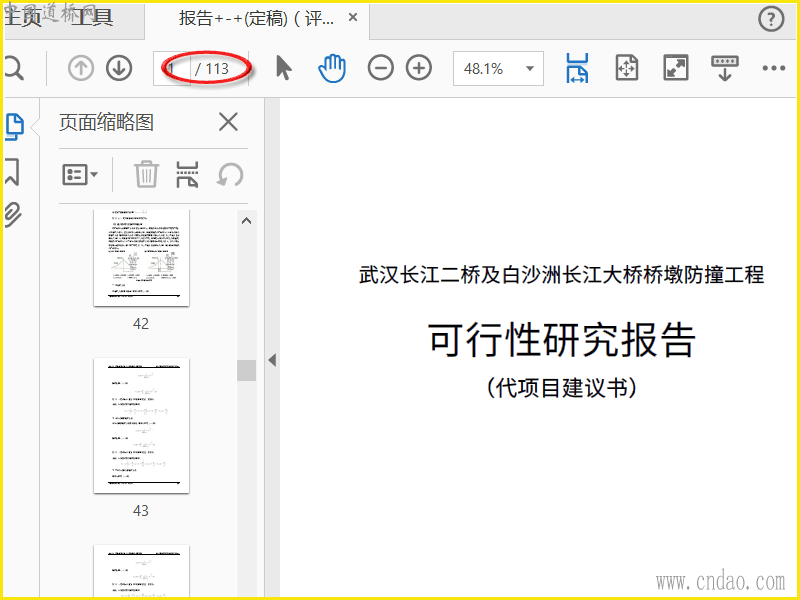Zoom in with the plus button
This screenshot has height=600, width=800.
point(419,68)
